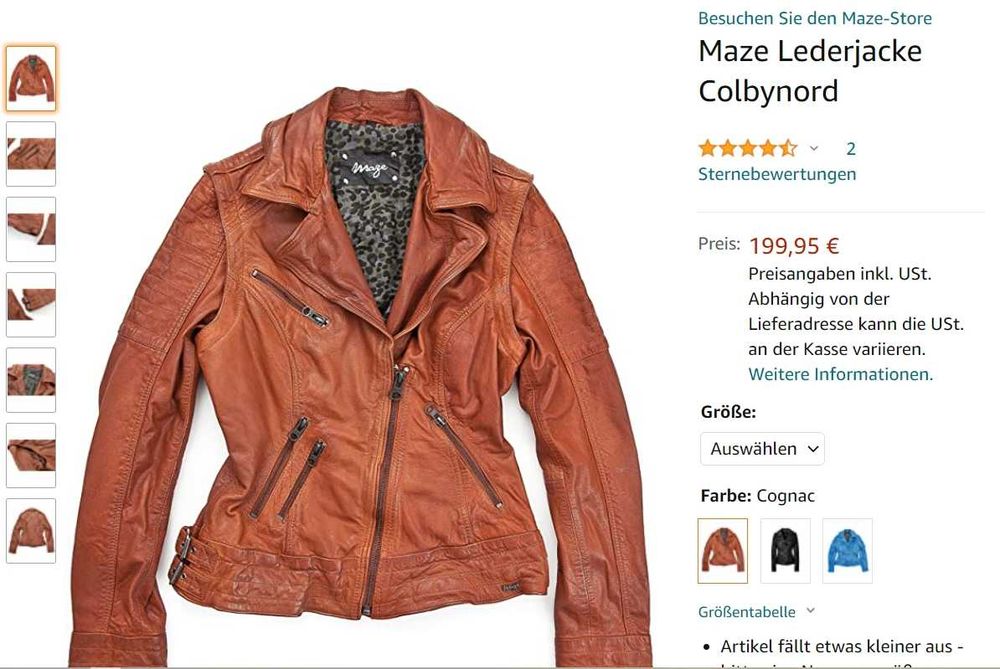1000x669 pixels.
Task: Click the Maze Lederjacke Colbynord product title
Action: click(x=810, y=71)
